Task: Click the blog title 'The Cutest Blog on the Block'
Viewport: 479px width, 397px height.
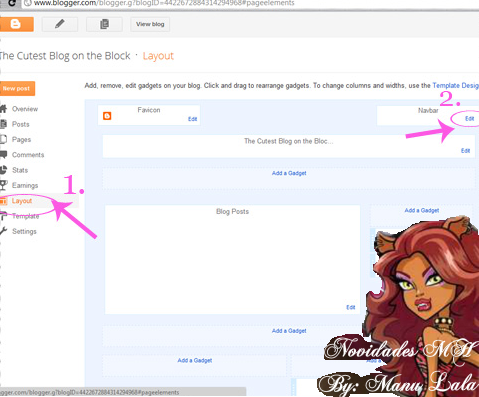Action: point(65,56)
